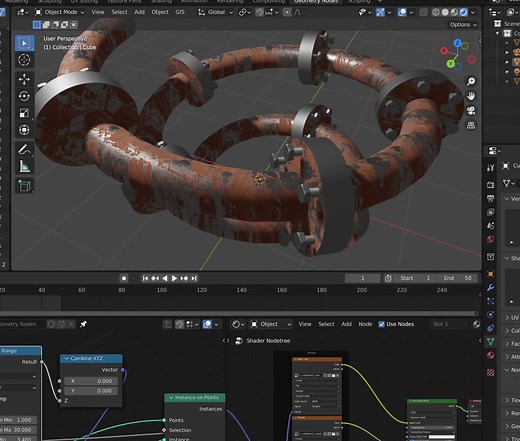
Task: Toggle auto keying record button
Action: pyautogui.click(x=124, y=278)
